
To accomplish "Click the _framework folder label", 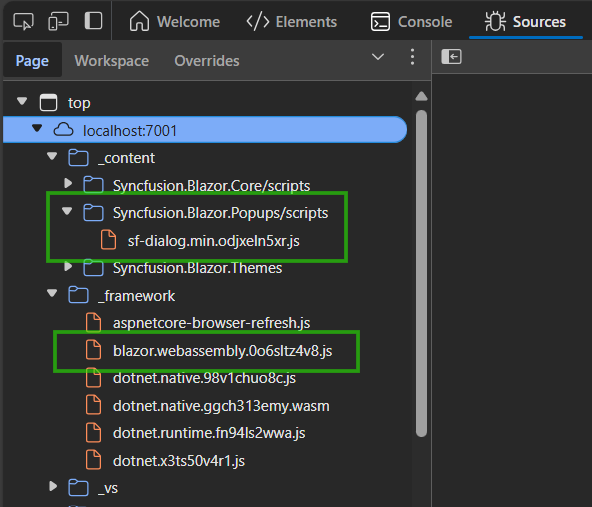I will point(136,296).
